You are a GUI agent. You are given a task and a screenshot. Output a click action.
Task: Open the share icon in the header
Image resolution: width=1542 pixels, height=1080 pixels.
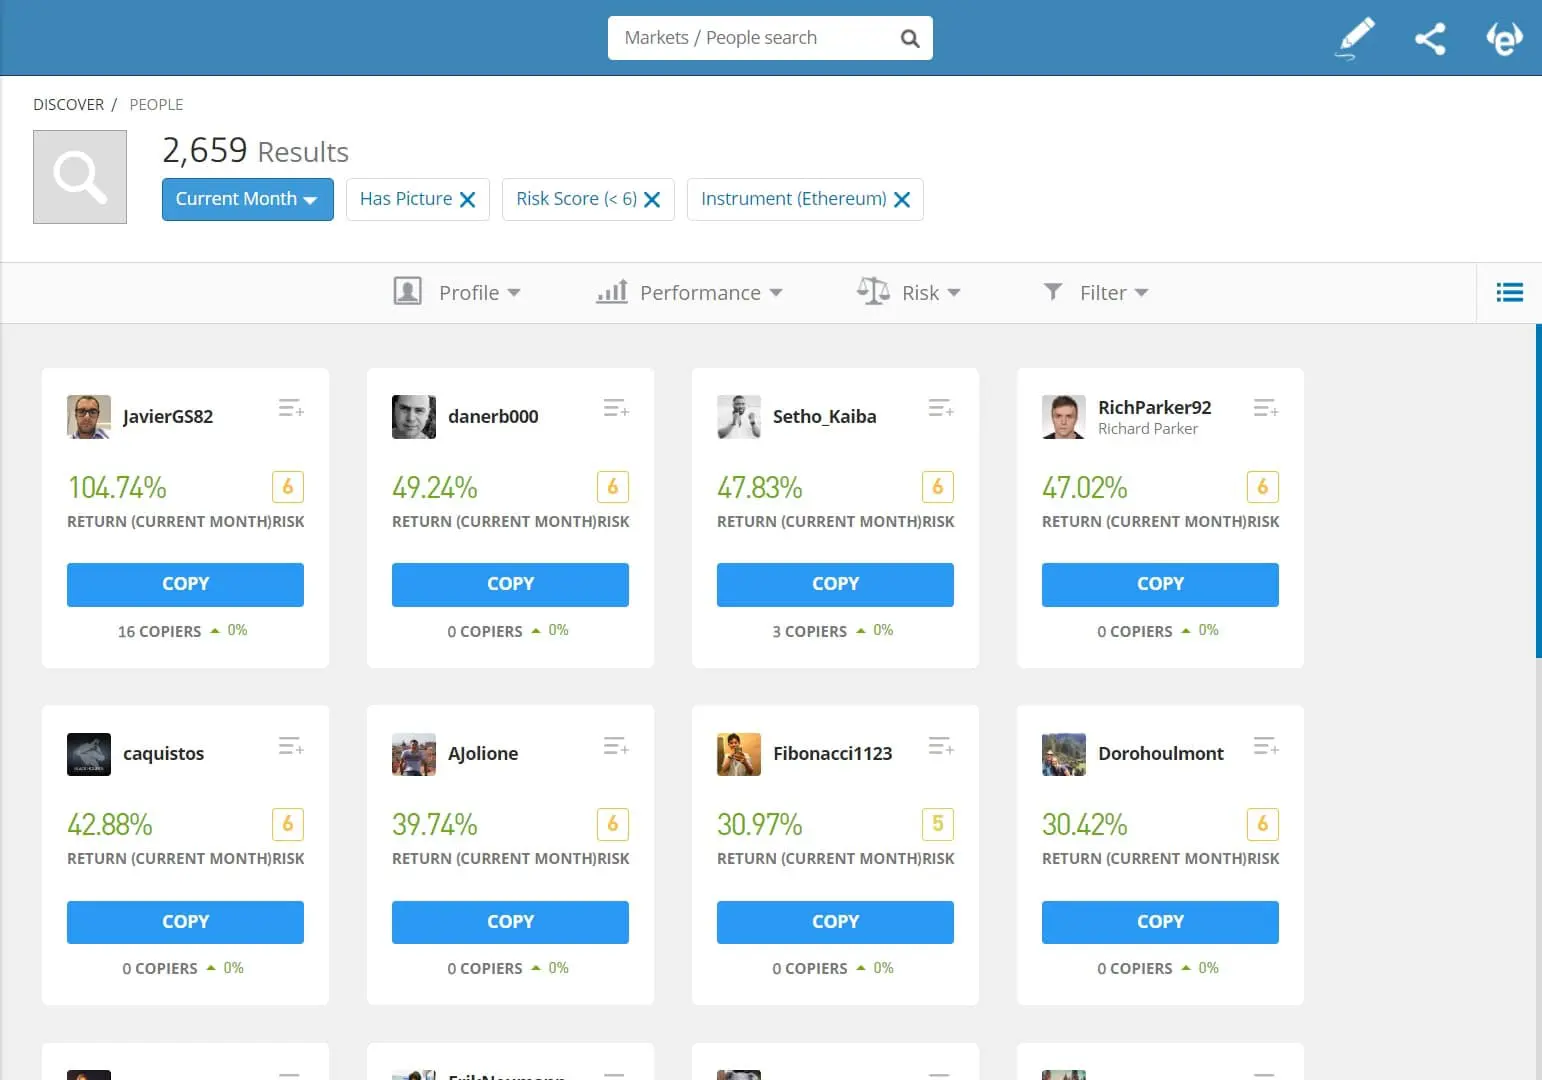pos(1430,37)
